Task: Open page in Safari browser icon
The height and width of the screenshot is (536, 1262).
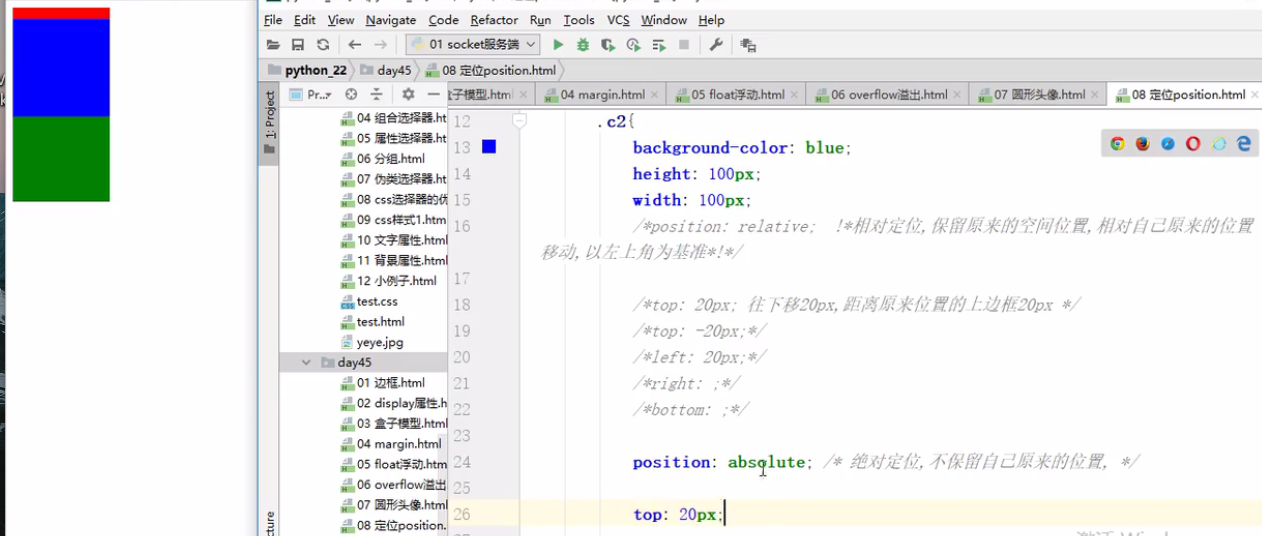Action: (x=1168, y=144)
